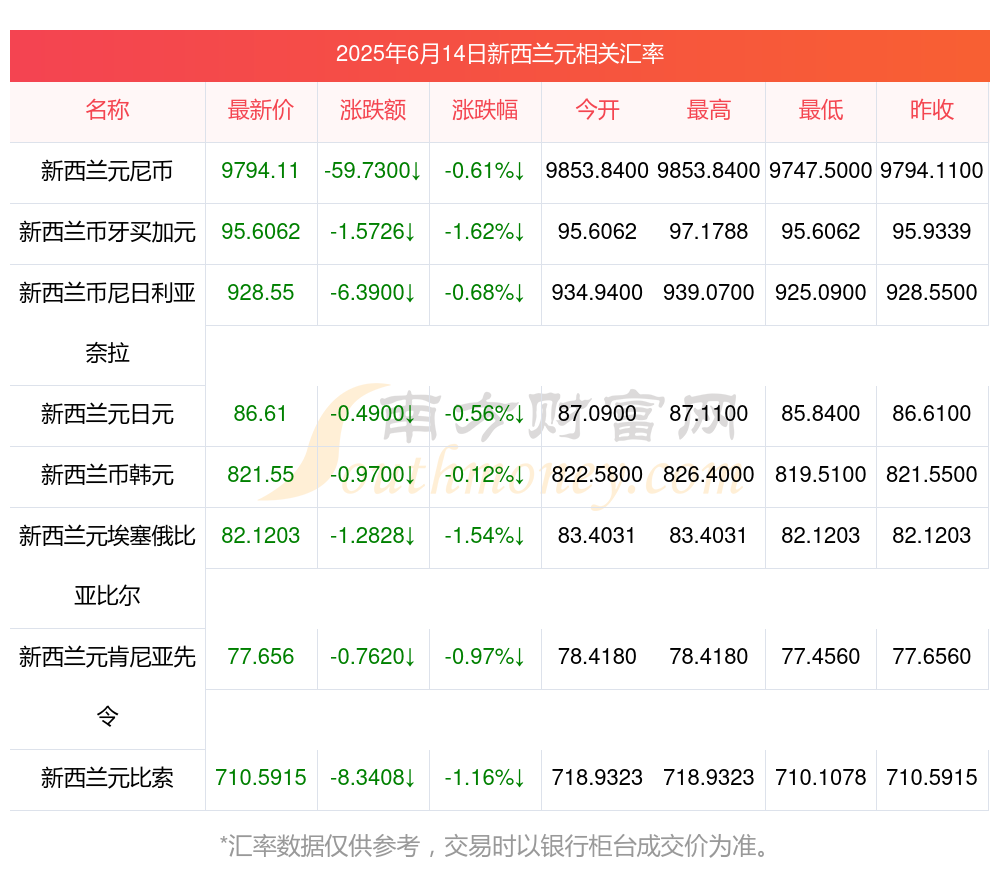Click the open value 822.5800

tap(597, 475)
